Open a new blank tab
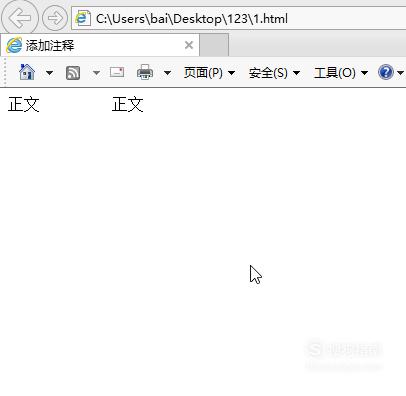This screenshot has height=396, width=406. (x=214, y=45)
